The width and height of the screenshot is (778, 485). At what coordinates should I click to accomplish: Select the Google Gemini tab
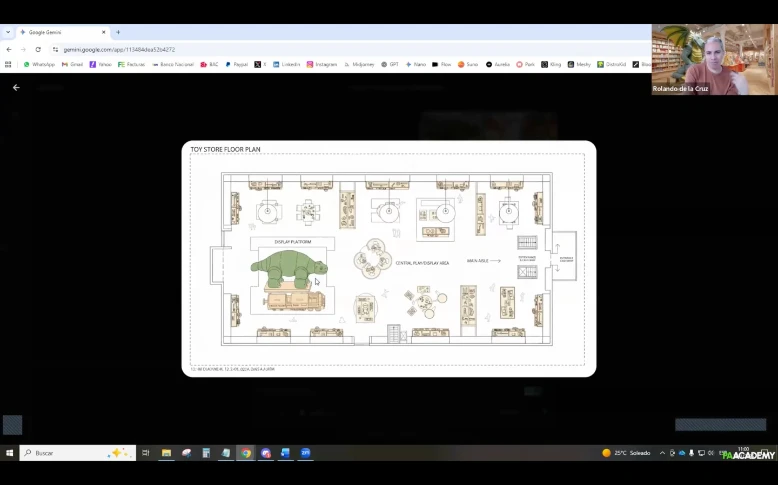[x=58, y=32]
